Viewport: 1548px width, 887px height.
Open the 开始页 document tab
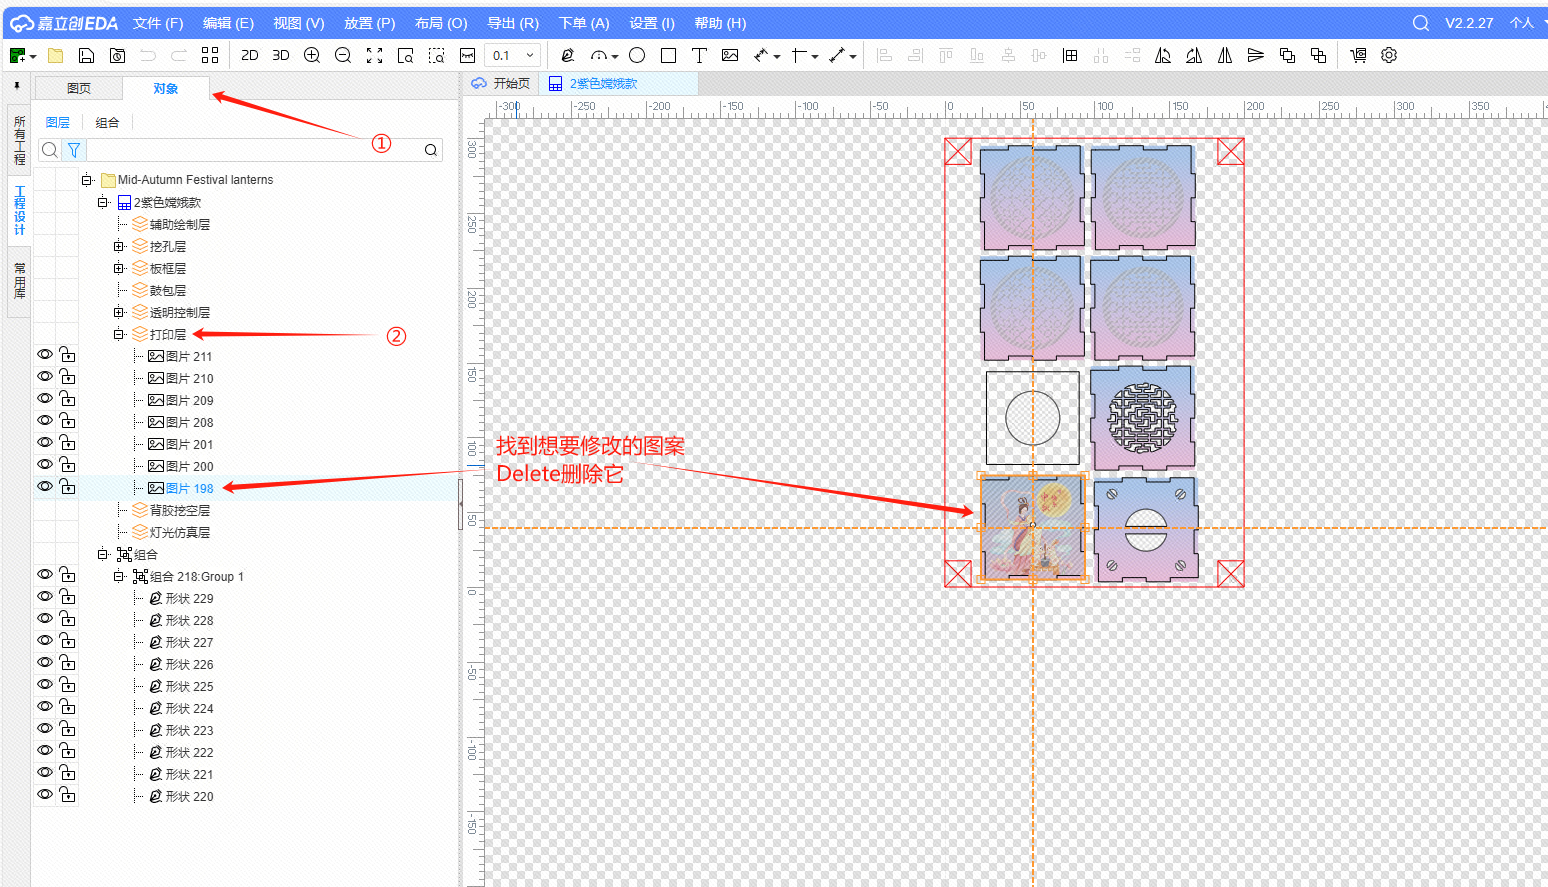click(501, 84)
